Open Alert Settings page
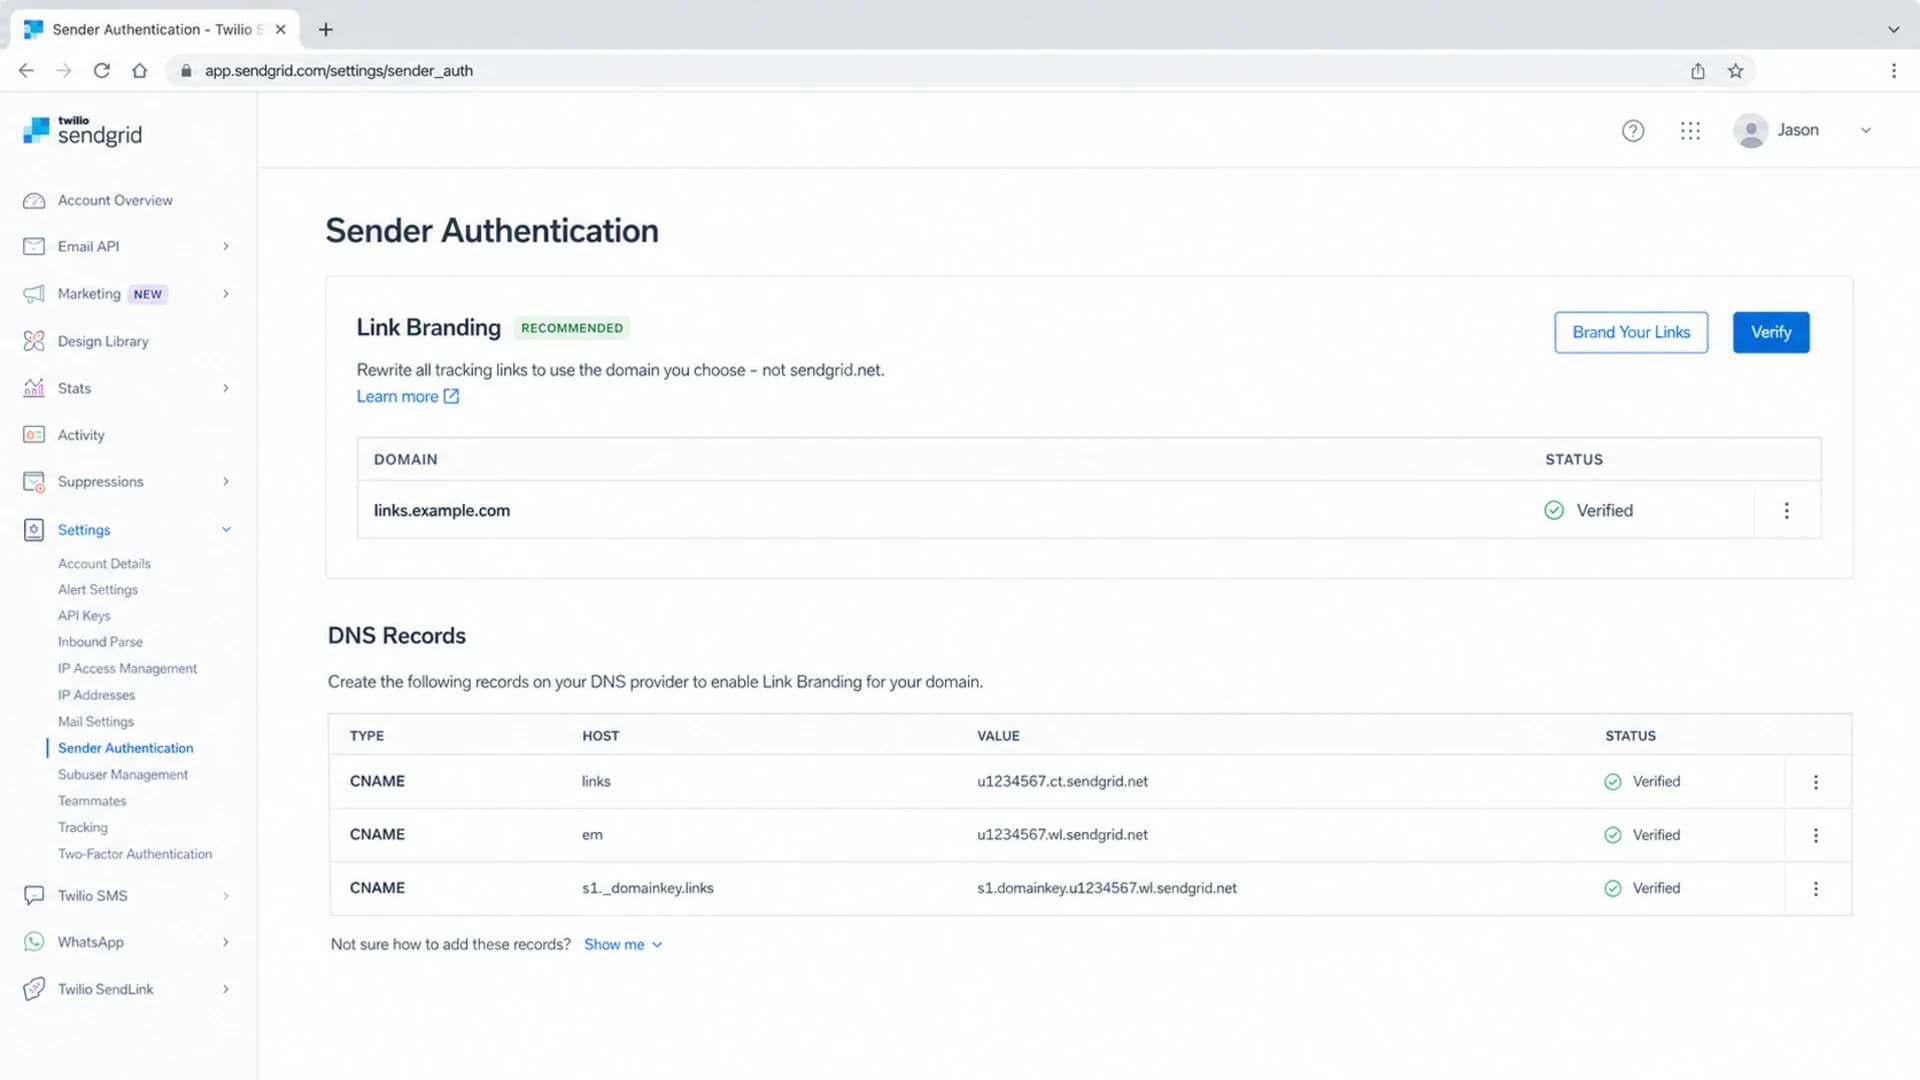This screenshot has width=1920, height=1080. click(98, 590)
